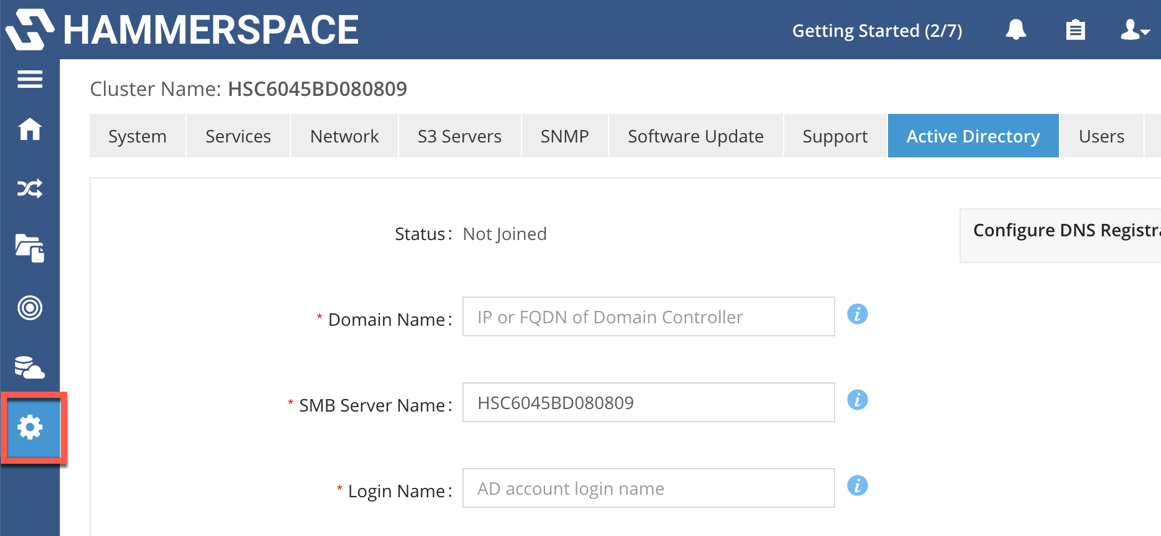Show info for Domain Name field
Viewport: 1161px width, 536px height.
click(857, 315)
